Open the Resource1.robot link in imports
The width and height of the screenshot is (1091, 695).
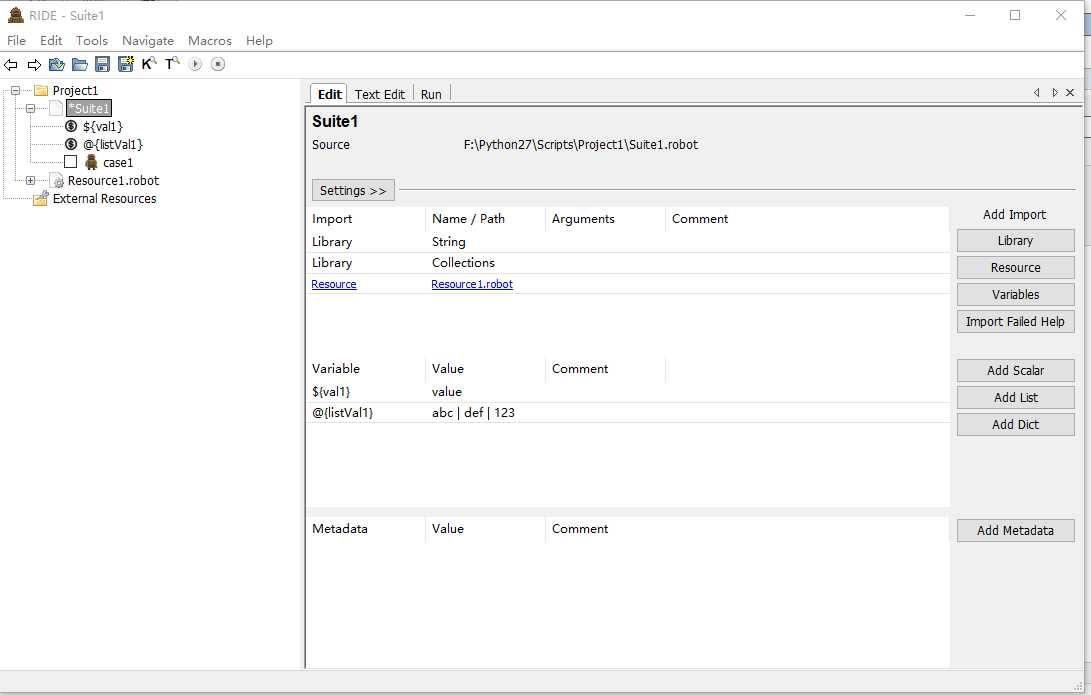point(472,284)
